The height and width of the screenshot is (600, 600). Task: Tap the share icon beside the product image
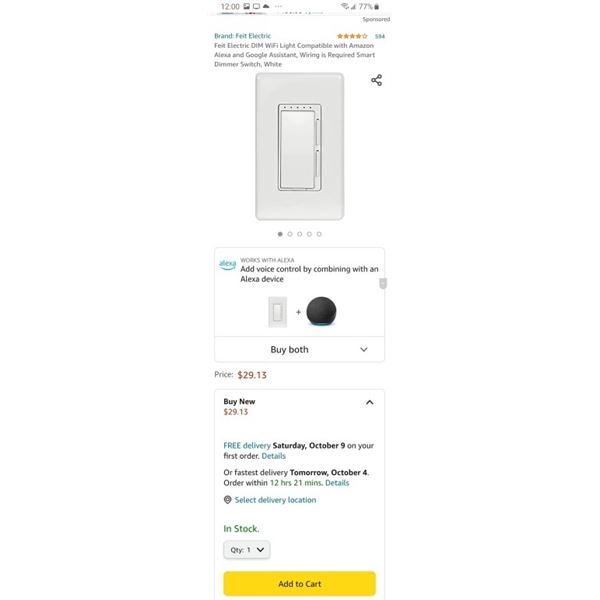pyautogui.click(x=377, y=80)
